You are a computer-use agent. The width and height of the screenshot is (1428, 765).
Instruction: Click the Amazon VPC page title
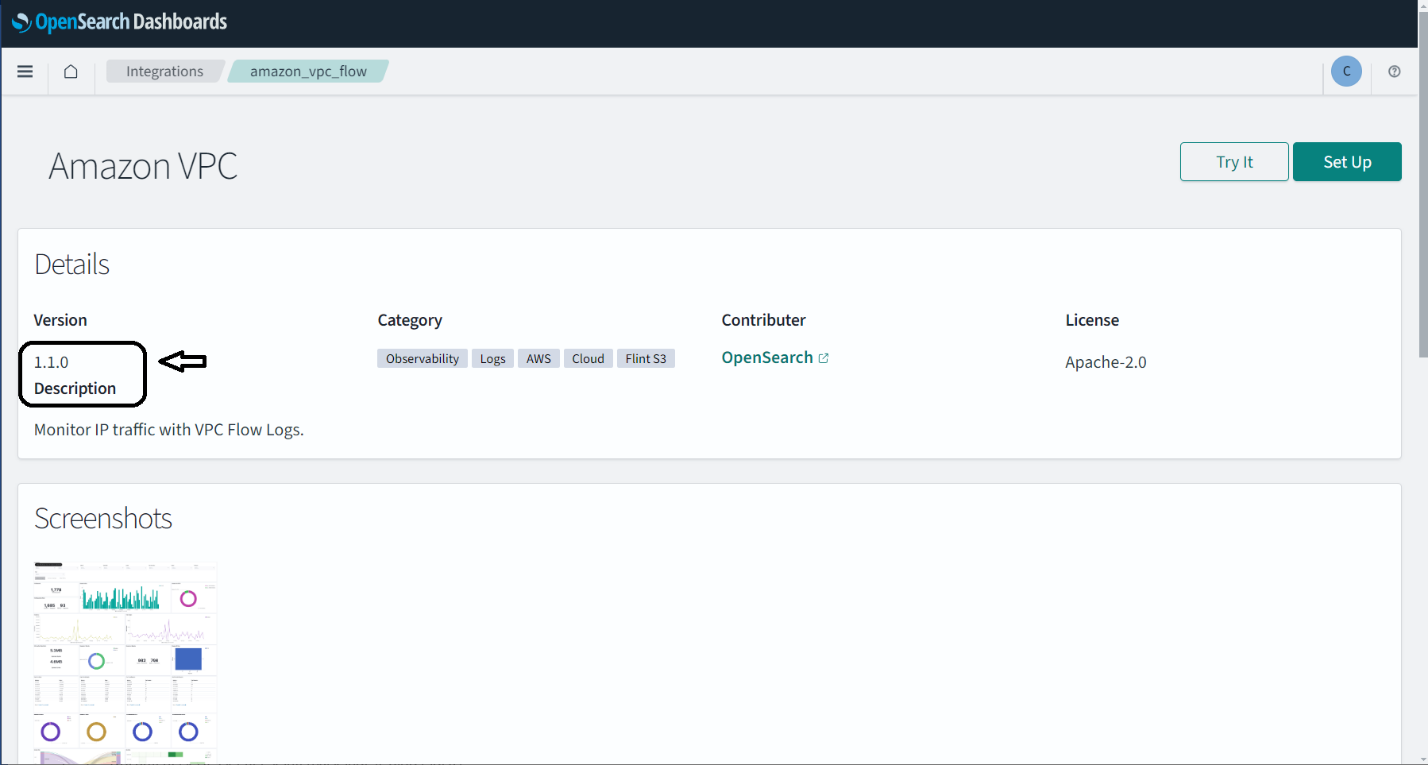coord(143,166)
